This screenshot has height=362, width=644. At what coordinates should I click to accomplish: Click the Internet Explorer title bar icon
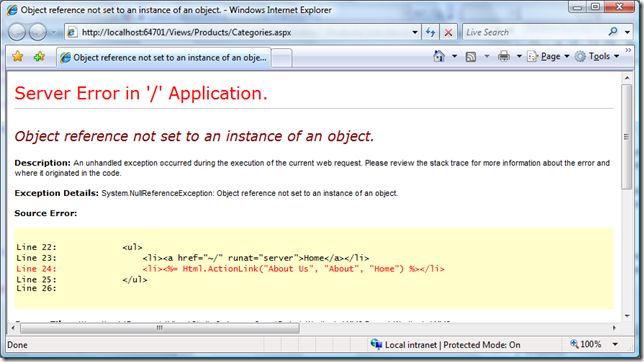(x=12, y=10)
